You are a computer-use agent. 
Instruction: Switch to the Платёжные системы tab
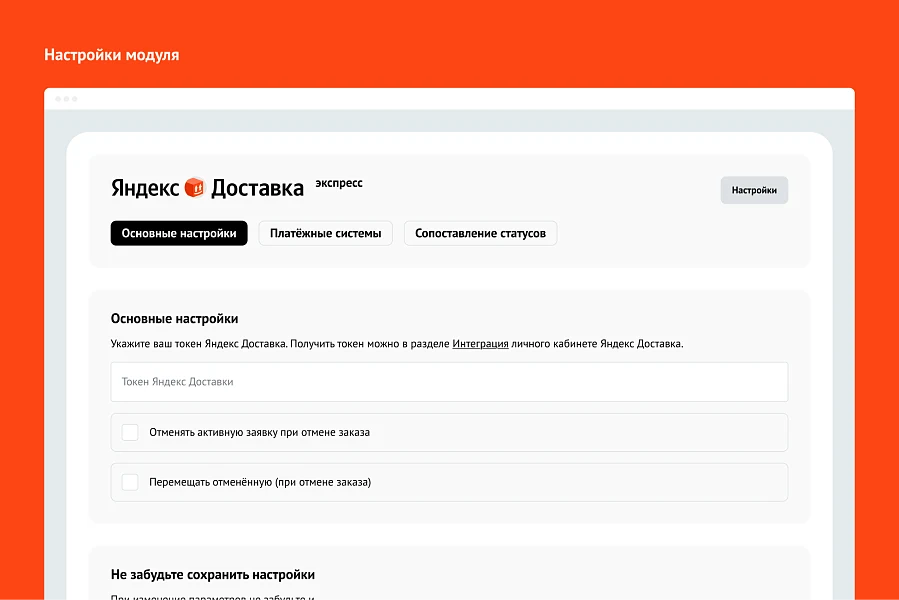pos(326,233)
